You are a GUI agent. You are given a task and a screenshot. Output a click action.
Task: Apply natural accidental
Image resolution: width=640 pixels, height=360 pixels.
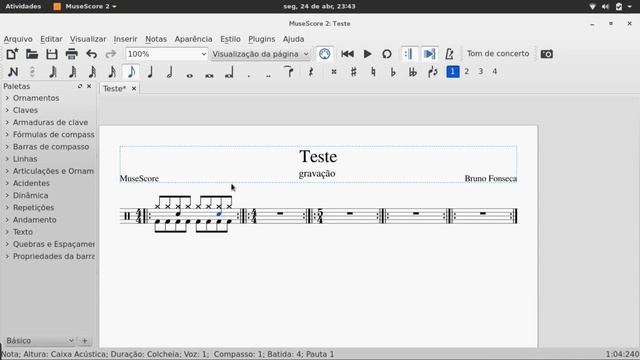tap(373, 72)
